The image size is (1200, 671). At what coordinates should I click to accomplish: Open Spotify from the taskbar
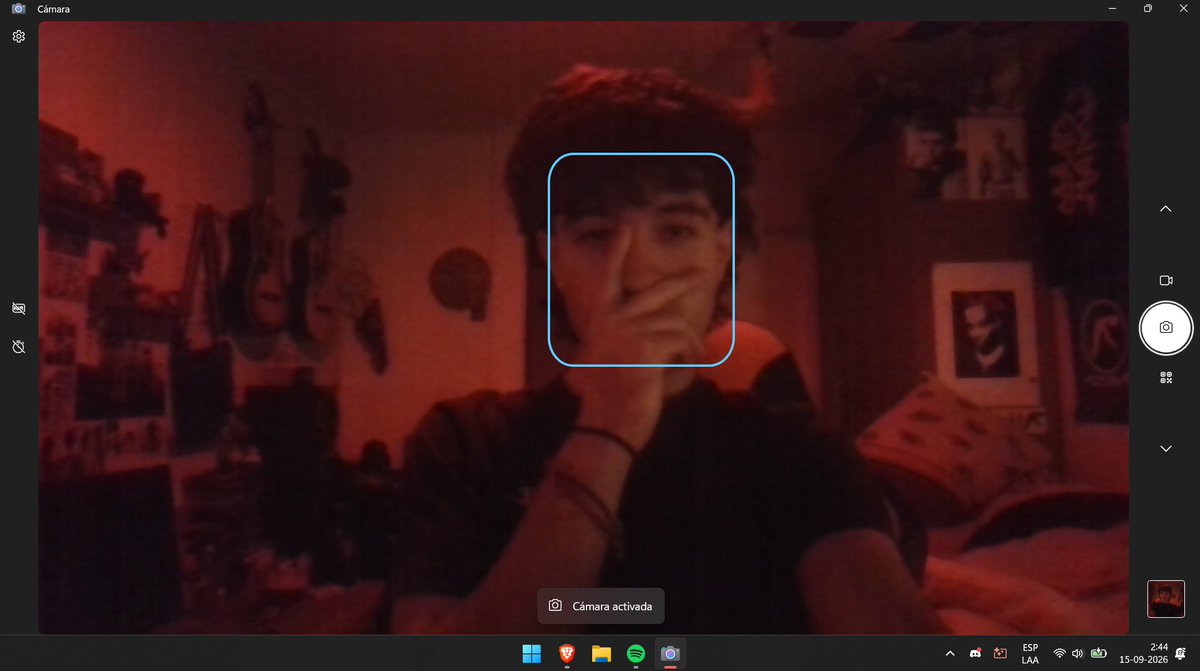tap(635, 654)
